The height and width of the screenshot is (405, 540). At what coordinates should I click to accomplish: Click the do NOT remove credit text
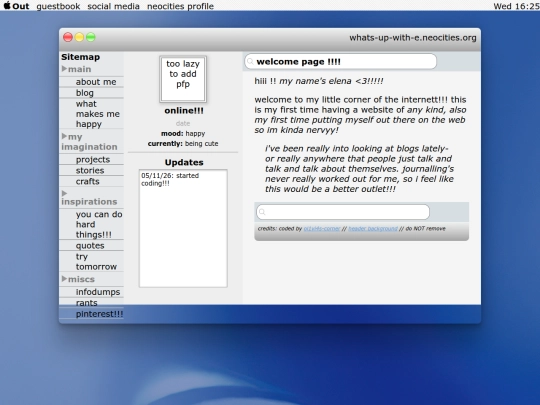pyautogui.click(x=426, y=229)
